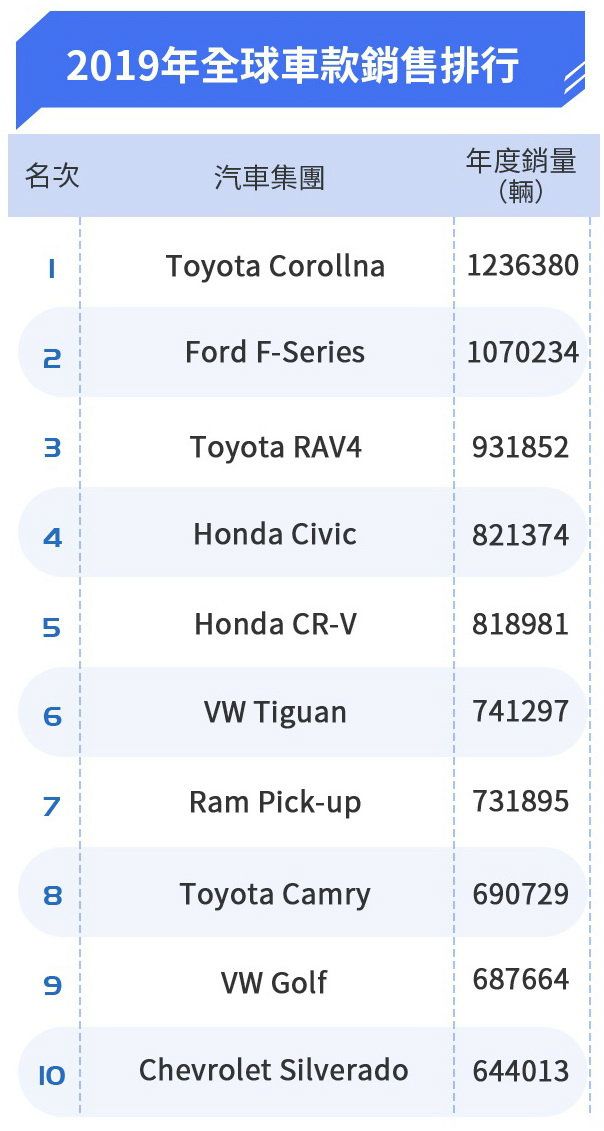Select the VW Tiguan row name
The image size is (604, 1131).
click(275, 712)
